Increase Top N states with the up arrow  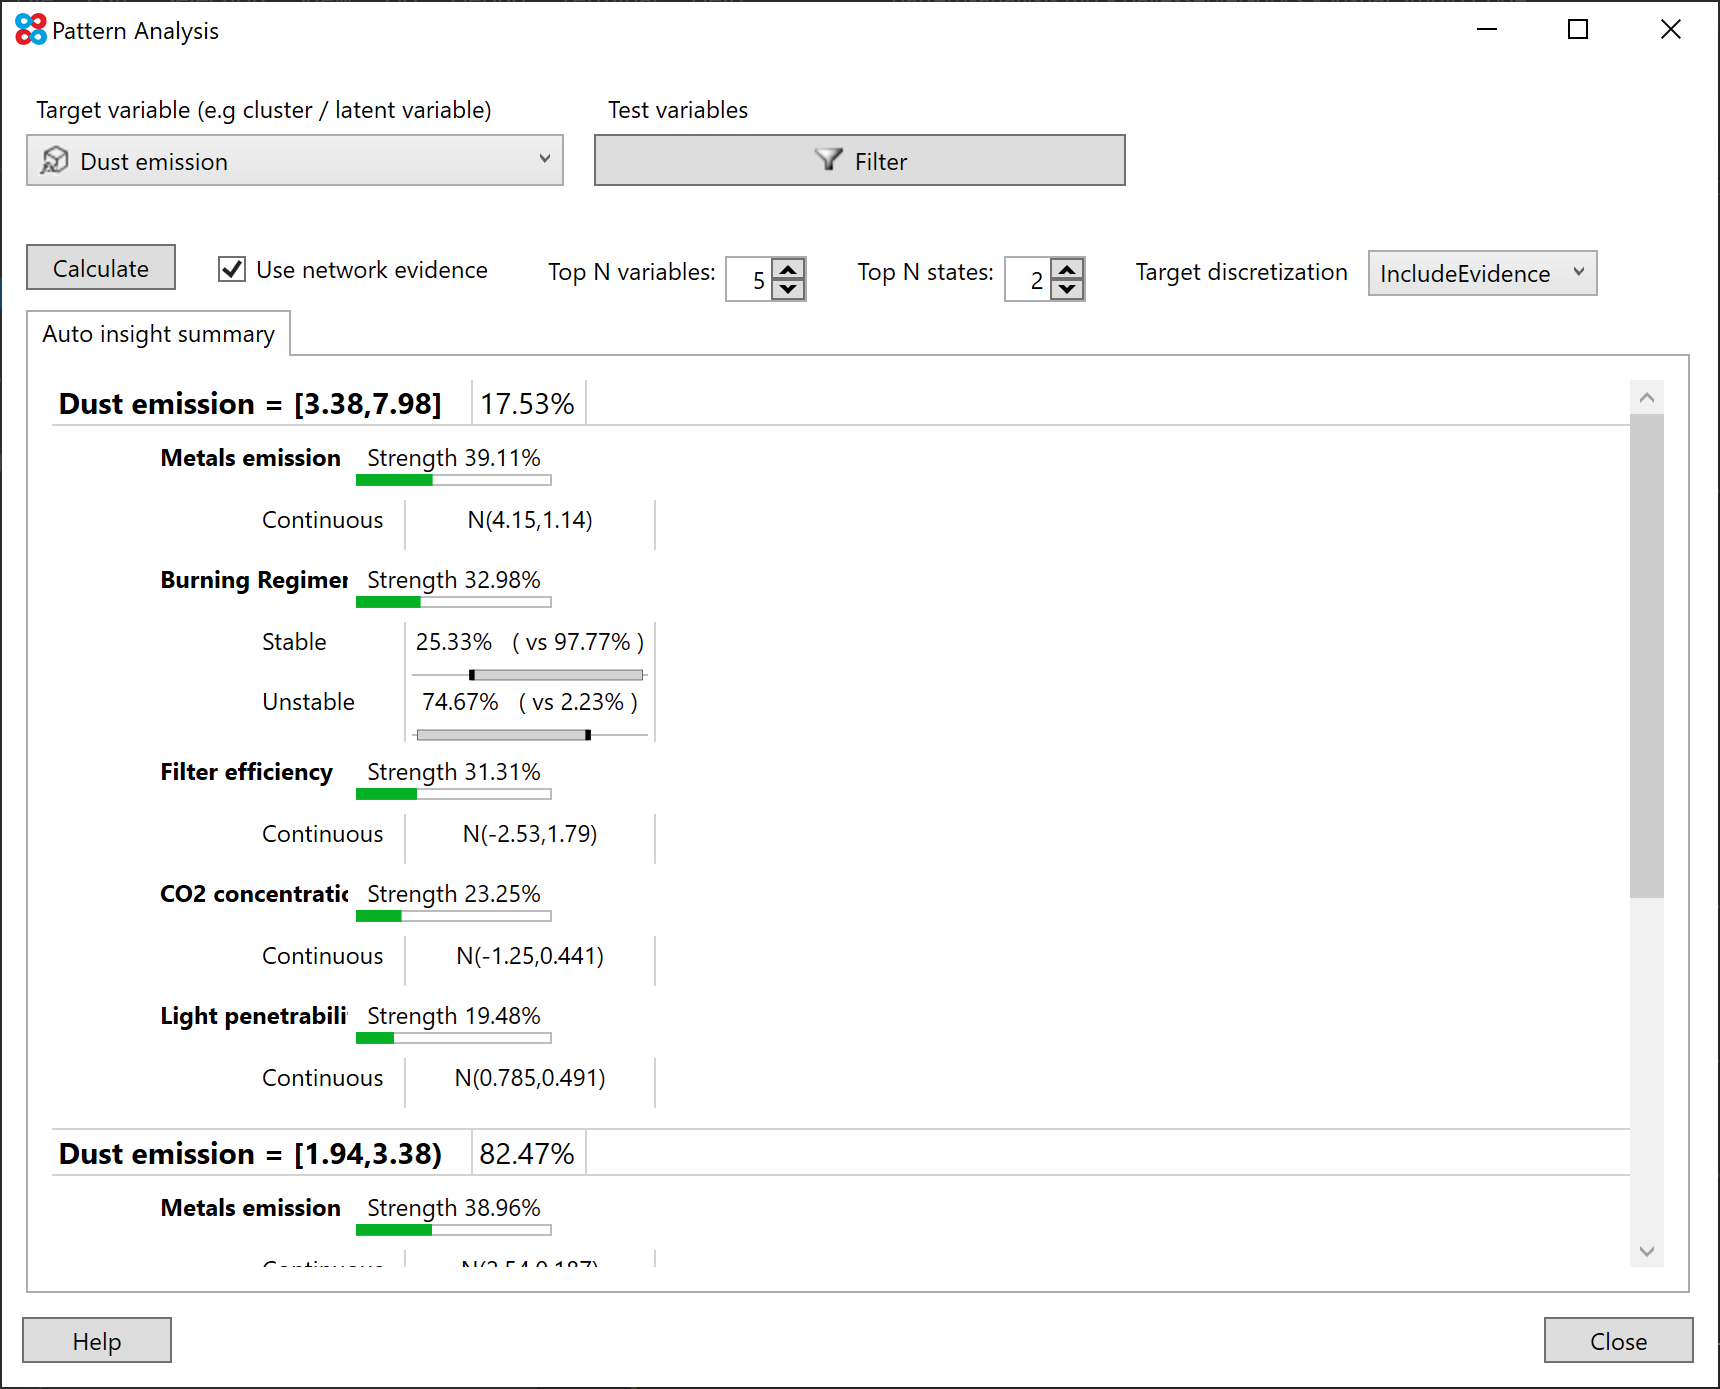point(1068,269)
